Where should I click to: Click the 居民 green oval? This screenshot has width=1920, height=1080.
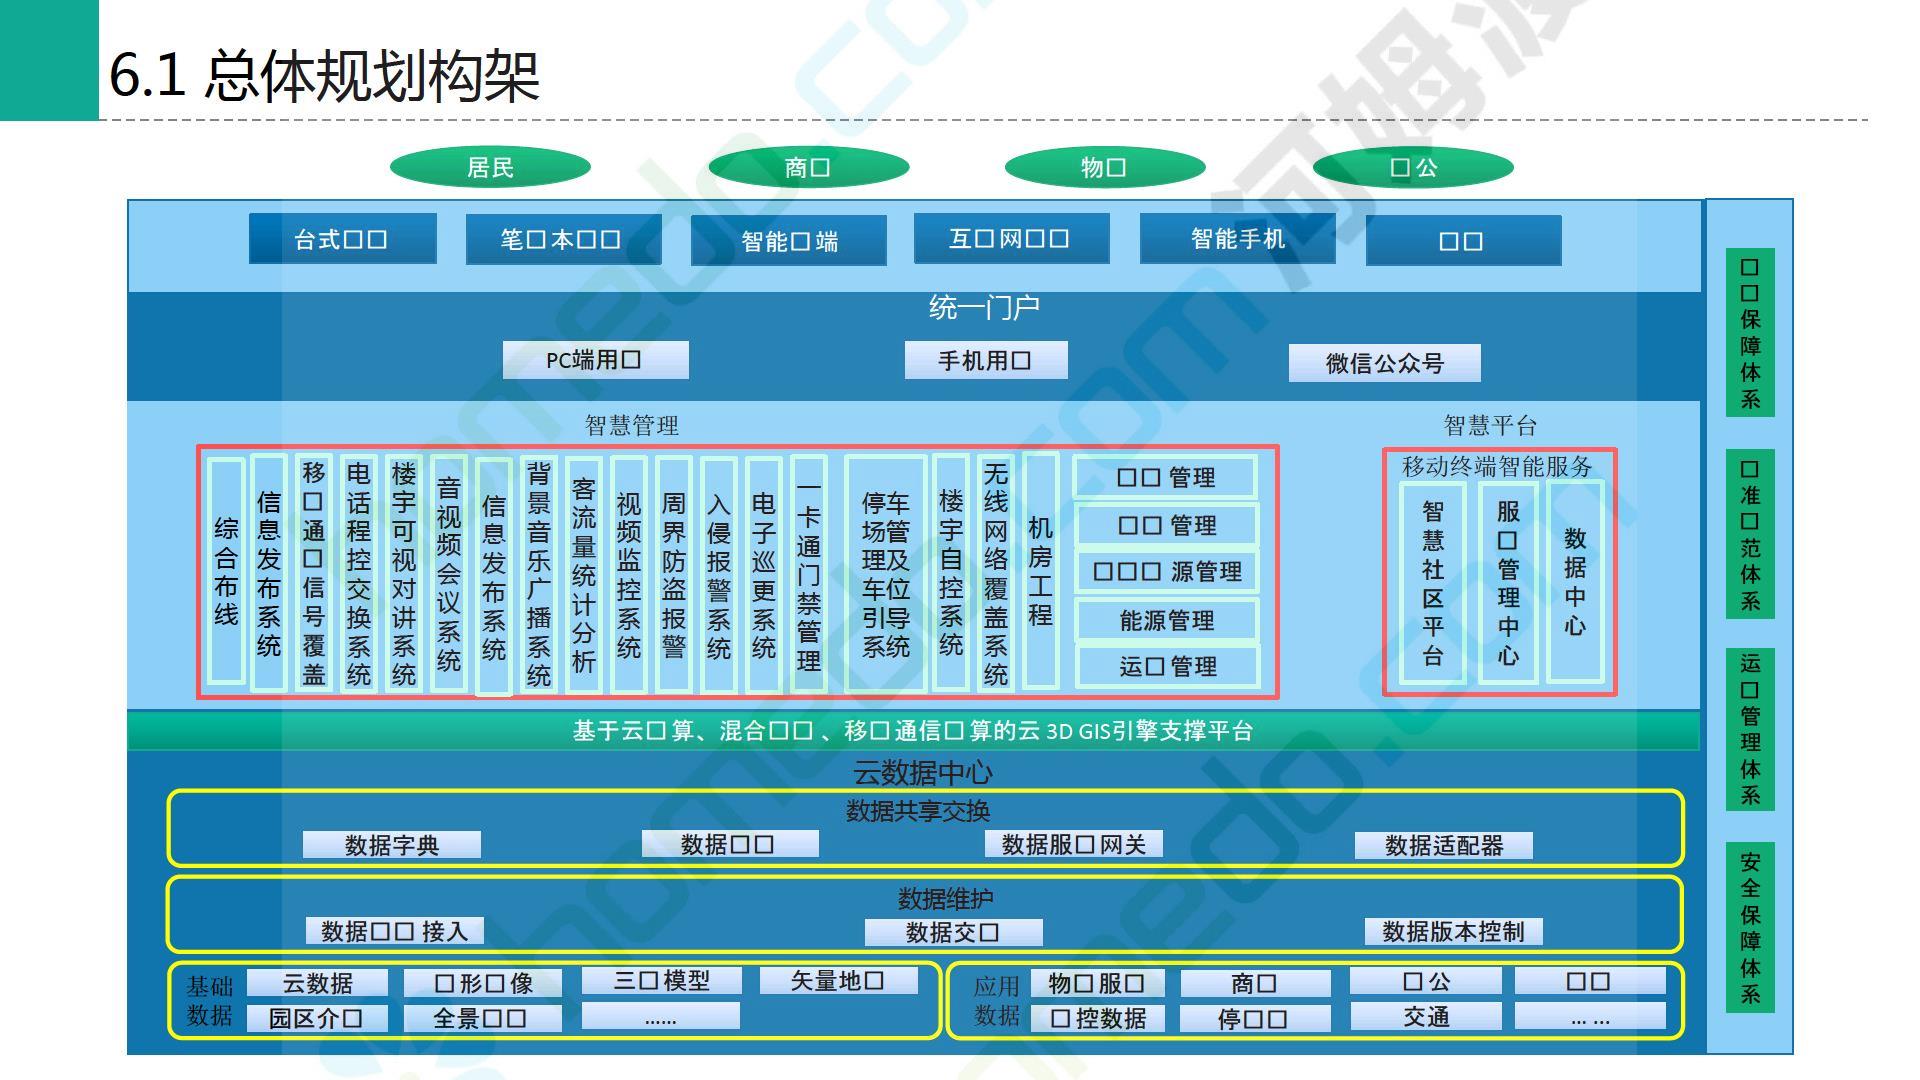(489, 167)
